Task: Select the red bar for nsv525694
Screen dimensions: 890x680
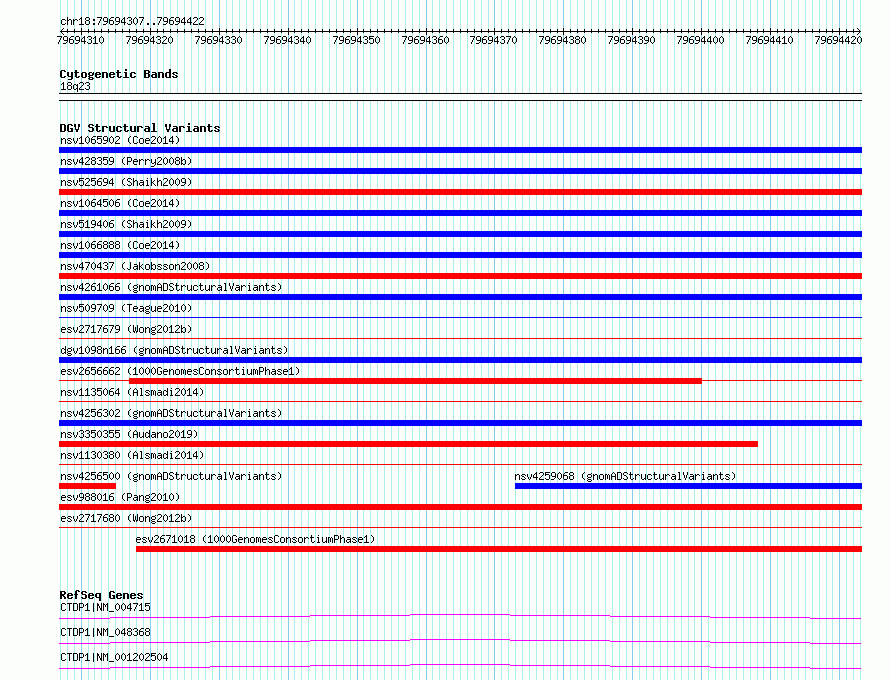Action: point(460,192)
